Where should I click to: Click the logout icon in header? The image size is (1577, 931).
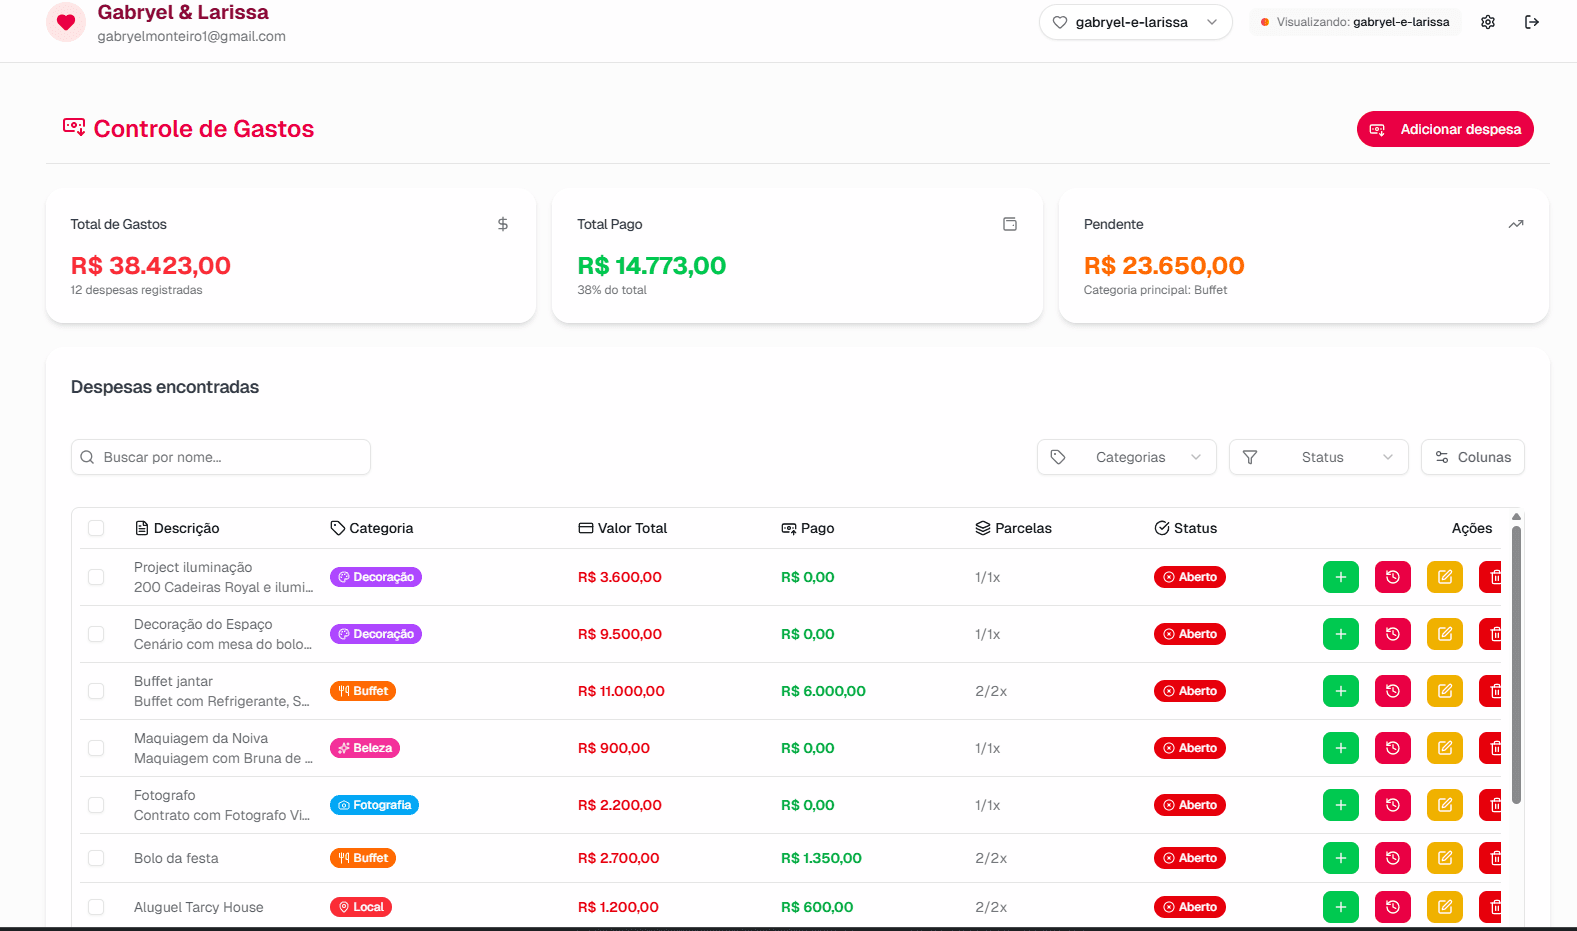[x=1531, y=22]
